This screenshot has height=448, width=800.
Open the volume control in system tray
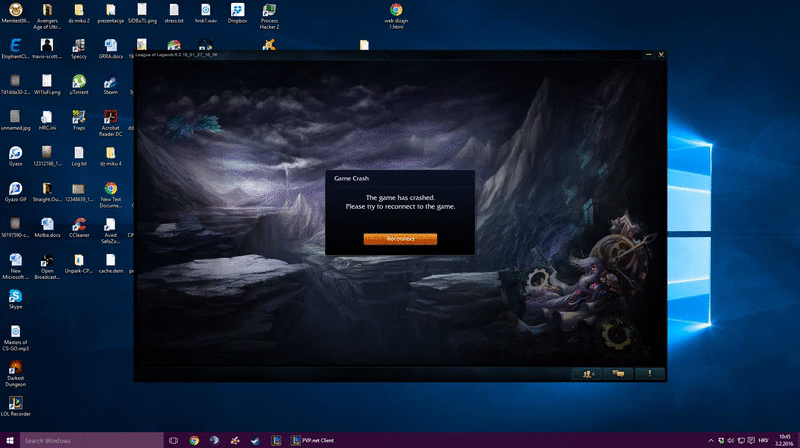pyautogui.click(x=731, y=441)
